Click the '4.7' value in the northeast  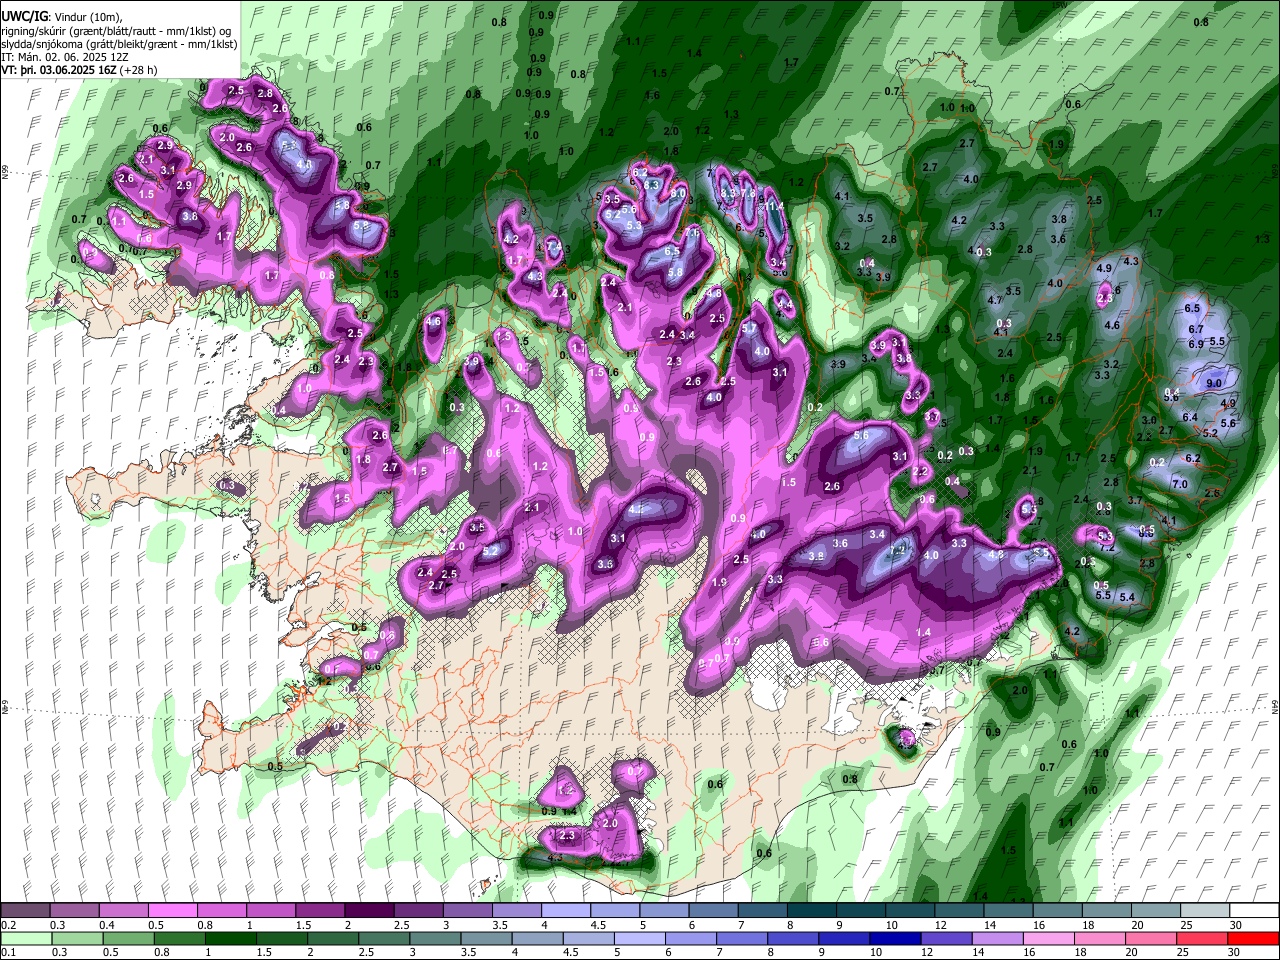click(995, 300)
